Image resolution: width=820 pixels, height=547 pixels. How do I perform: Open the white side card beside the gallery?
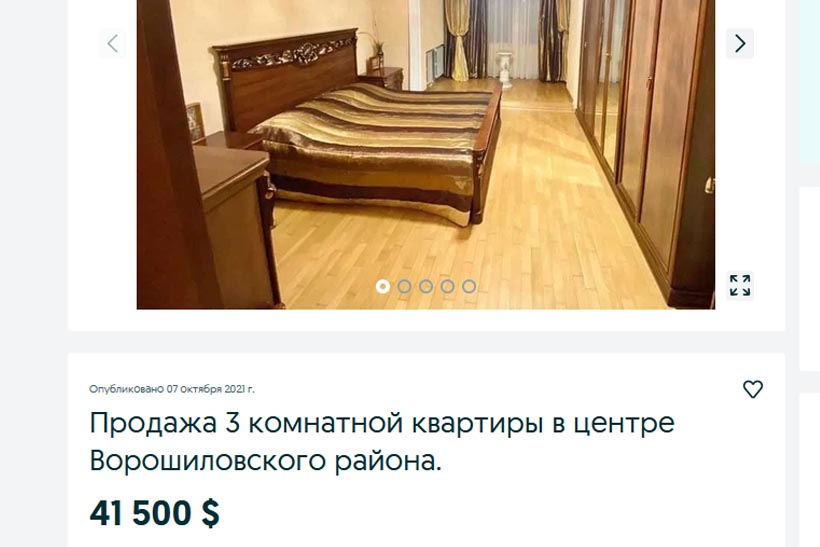click(810, 279)
